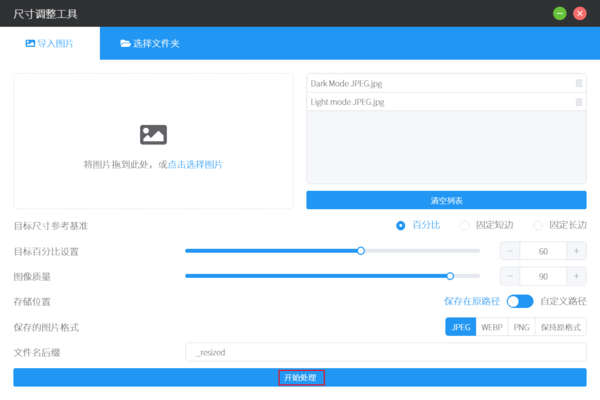
Task: Choose JPEG output format
Action: (x=461, y=327)
